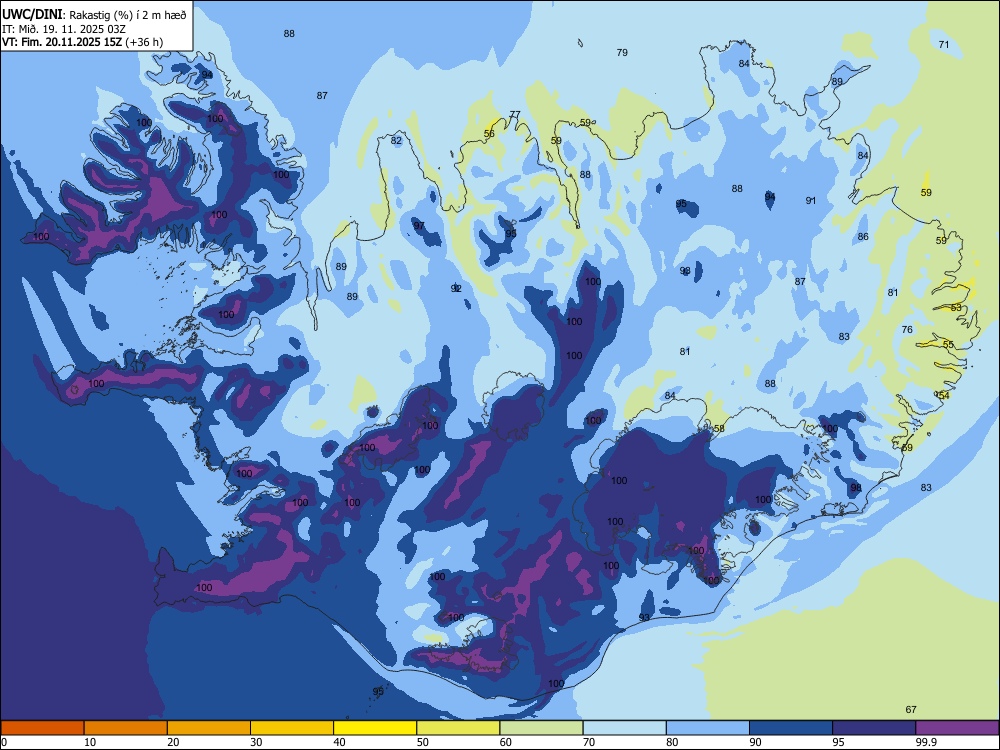
Task: Click the 'IT: Mið. 19. 11. 2025 03Z' line
Action: point(64,29)
